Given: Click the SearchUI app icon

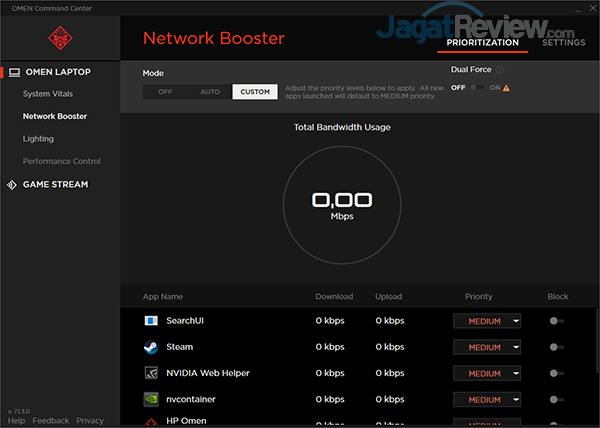Looking at the screenshot, I should tap(151, 321).
